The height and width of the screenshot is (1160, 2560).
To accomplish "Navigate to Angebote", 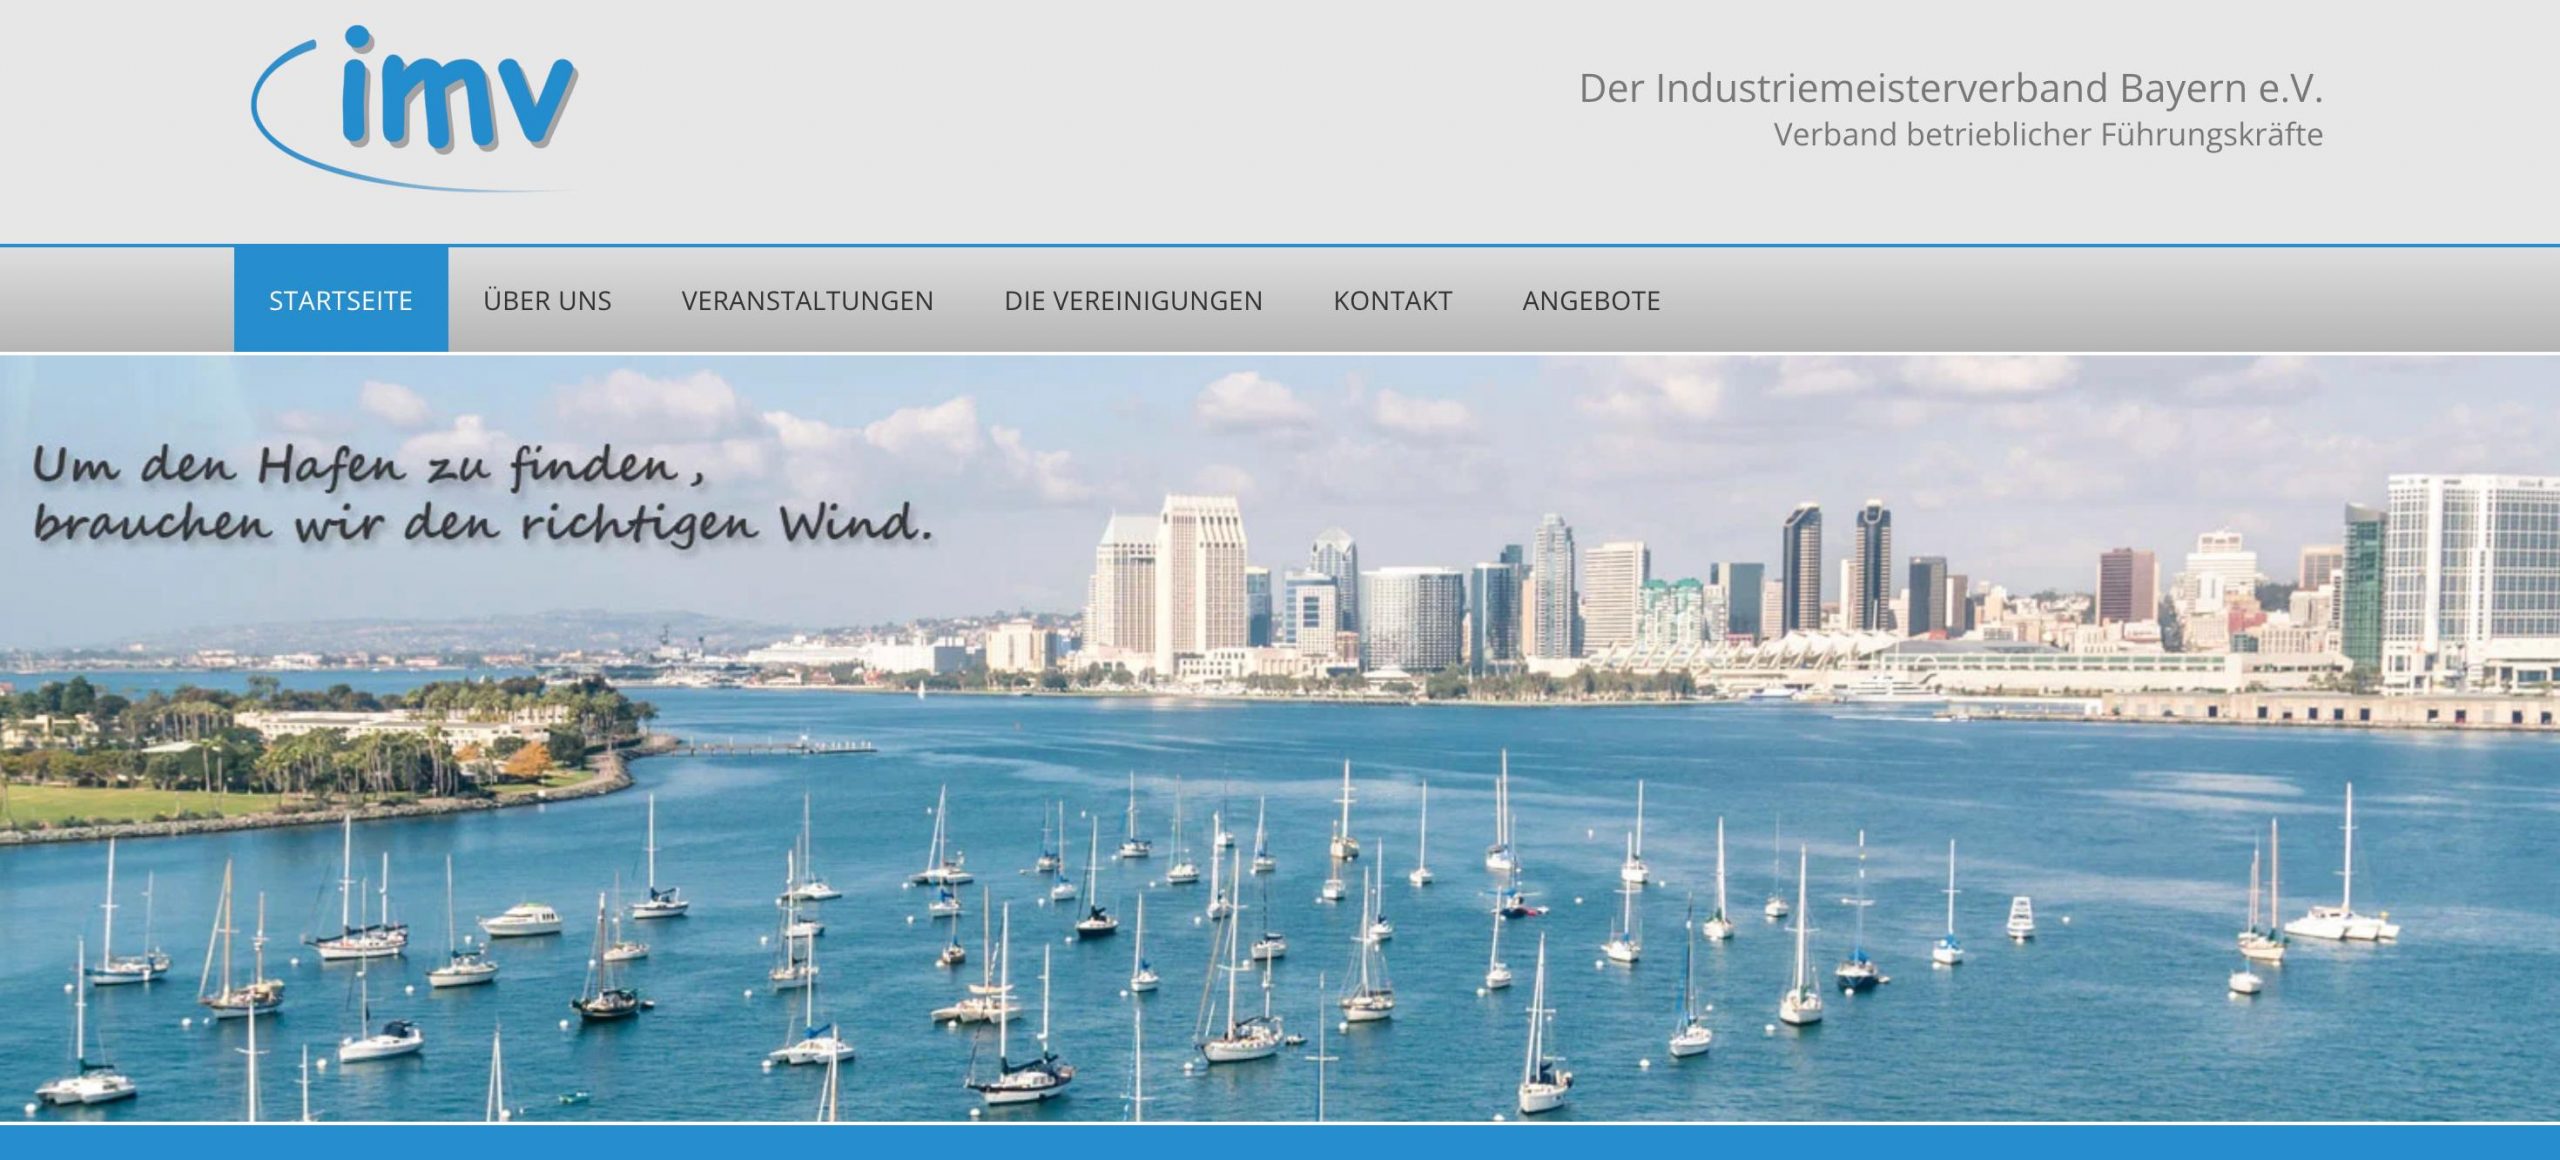I will point(1591,300).
